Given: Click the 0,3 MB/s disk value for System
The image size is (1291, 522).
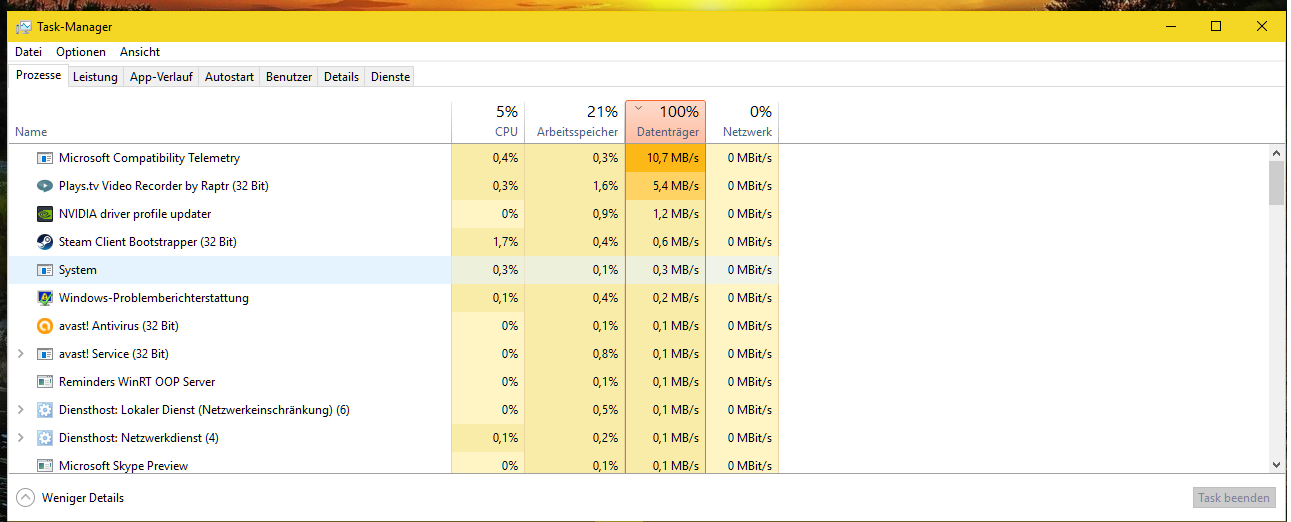Looking at the screenshot, I should 666,270.
